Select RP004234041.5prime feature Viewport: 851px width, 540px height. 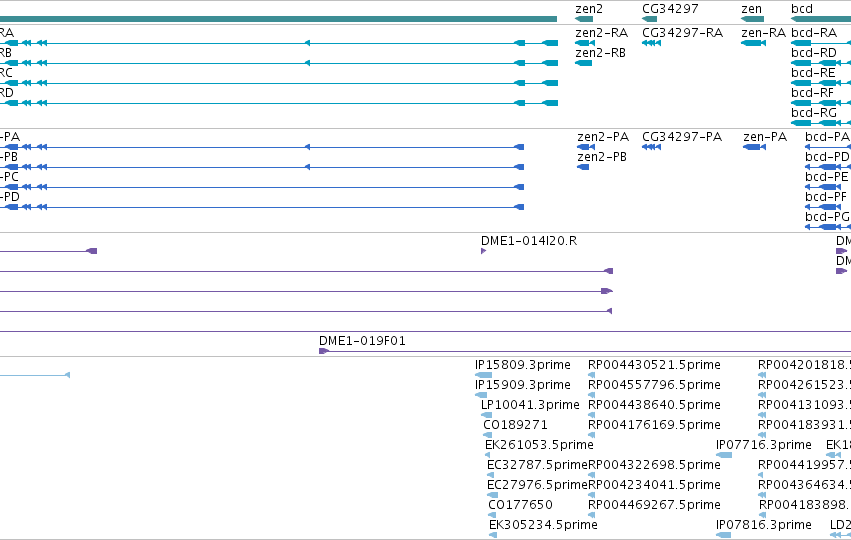pyautogui.click(x=592, y=495)
